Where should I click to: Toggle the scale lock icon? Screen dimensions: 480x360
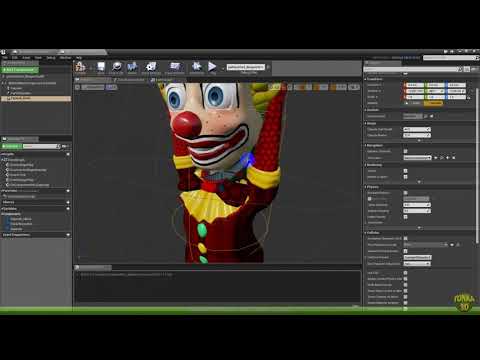click(469, 98)
